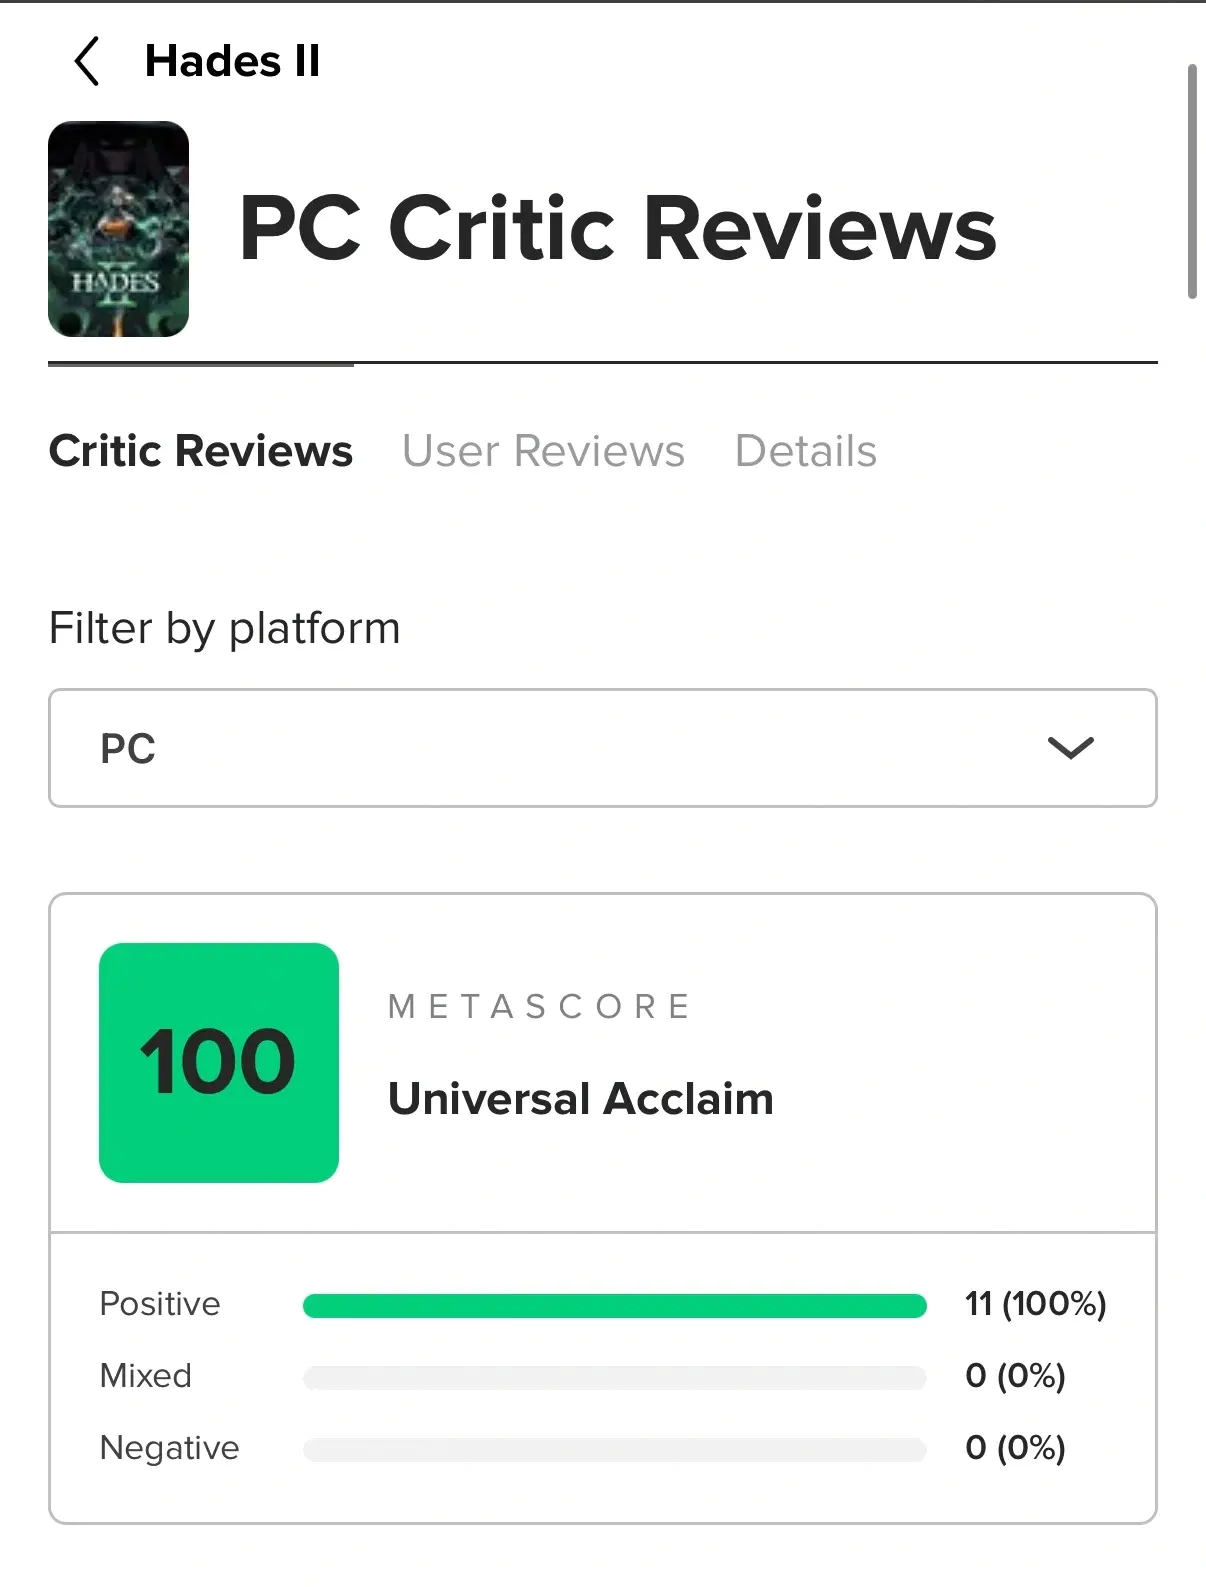This screenshot has height=1587, width=1206.
Task: Open the Details tab
Action: 805,451
